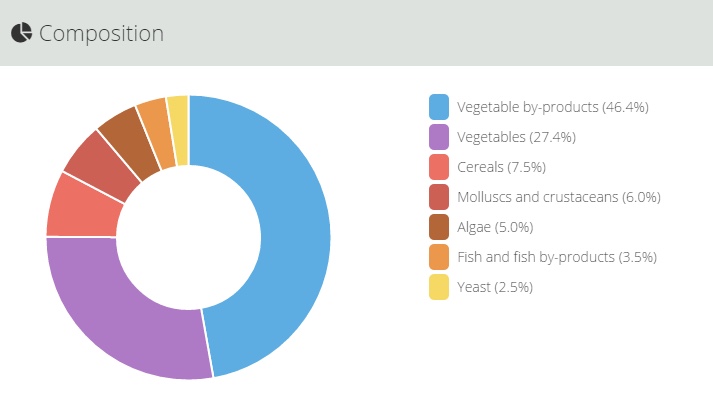Click the salmon Cereals donut segment

[x=80, y=205]
